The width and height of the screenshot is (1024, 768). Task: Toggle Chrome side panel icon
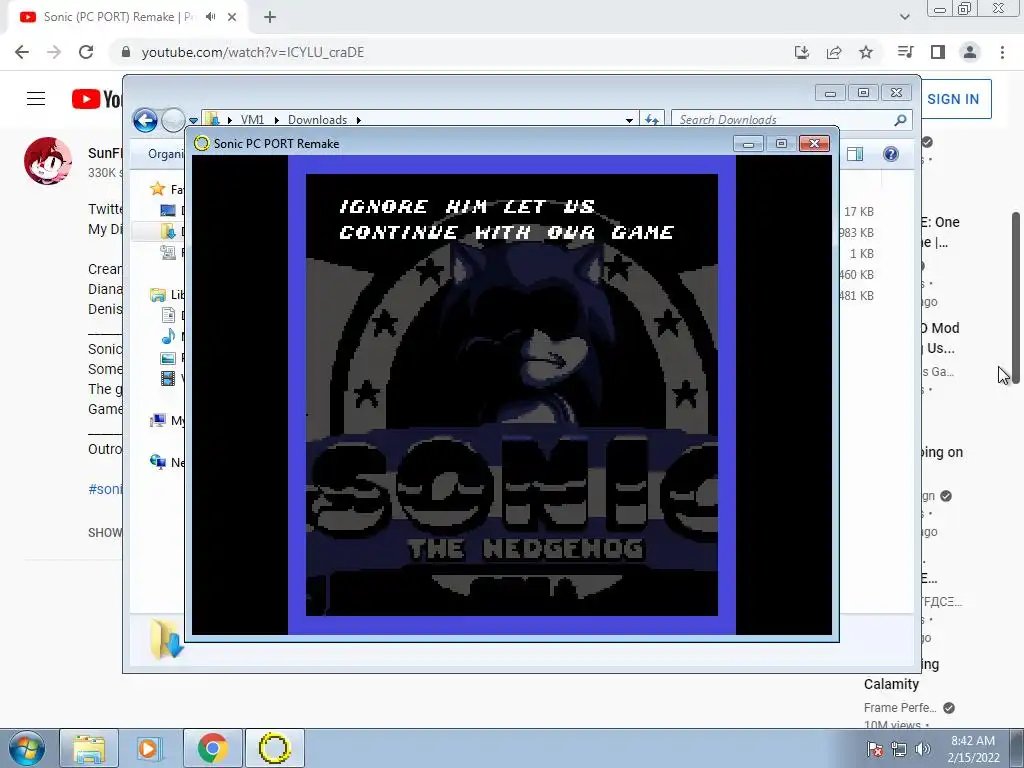coord(938,52)
